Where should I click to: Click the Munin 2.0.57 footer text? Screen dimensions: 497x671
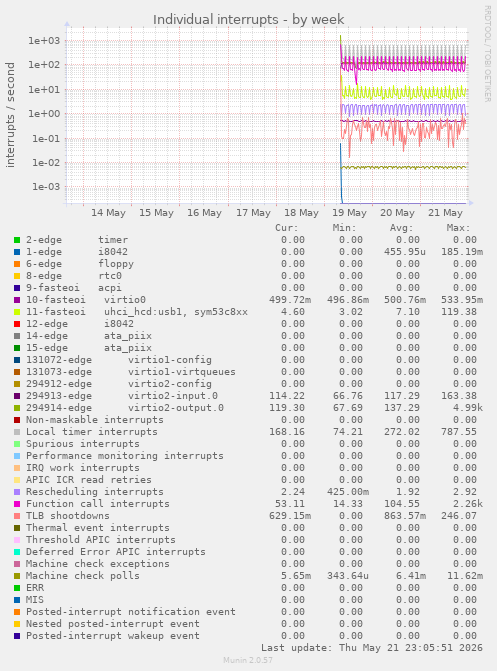coord(248,660)
